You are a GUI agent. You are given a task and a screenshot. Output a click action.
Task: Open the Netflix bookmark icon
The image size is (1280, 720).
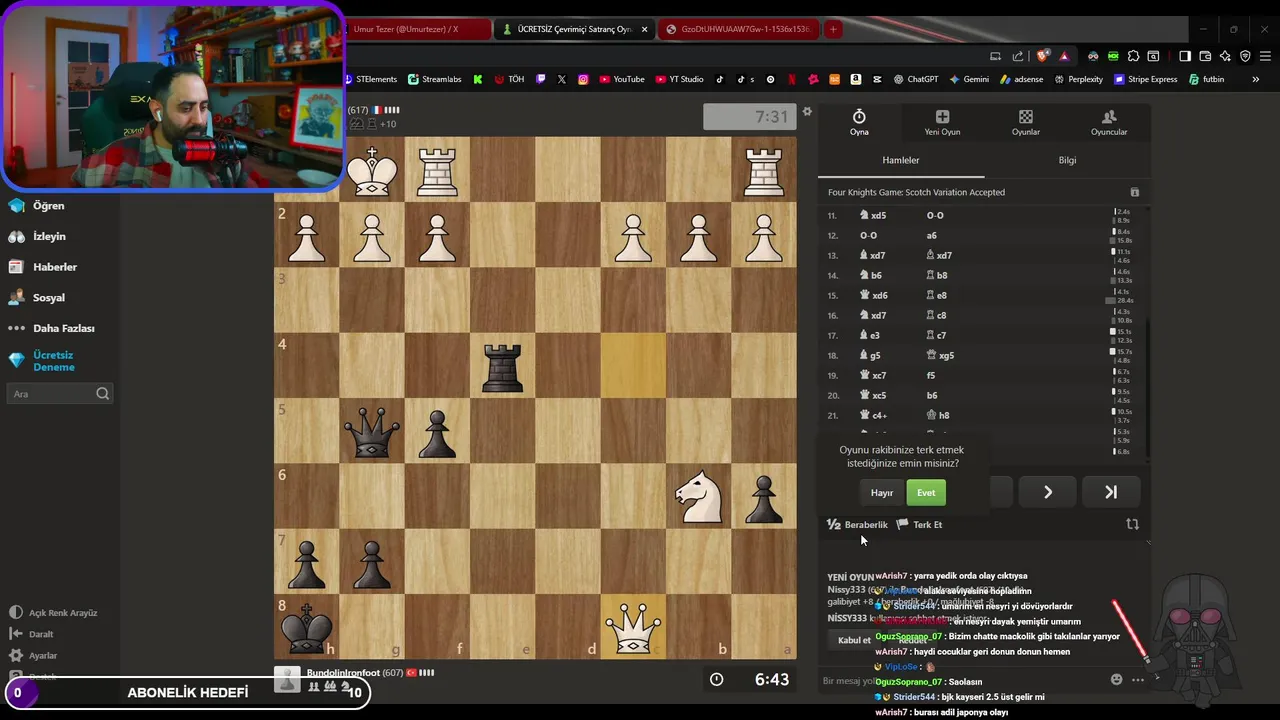click(792, 79)
